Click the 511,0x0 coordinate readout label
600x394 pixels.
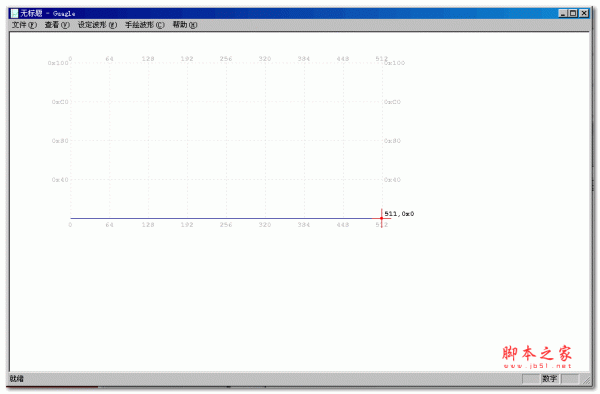[x=399, y=214]
